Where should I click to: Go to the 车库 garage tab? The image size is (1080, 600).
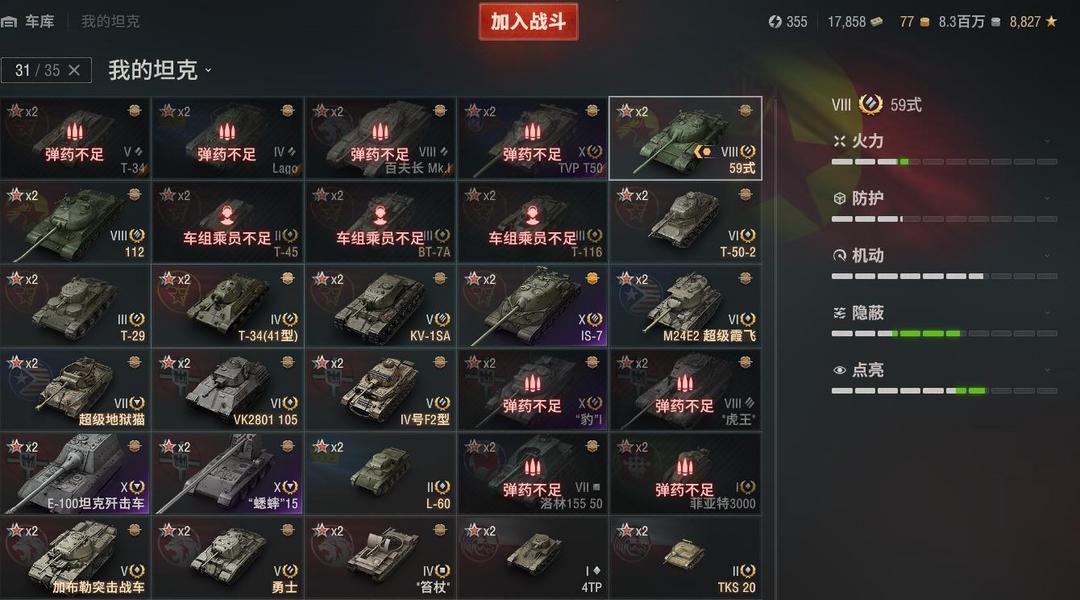[40, 22]
